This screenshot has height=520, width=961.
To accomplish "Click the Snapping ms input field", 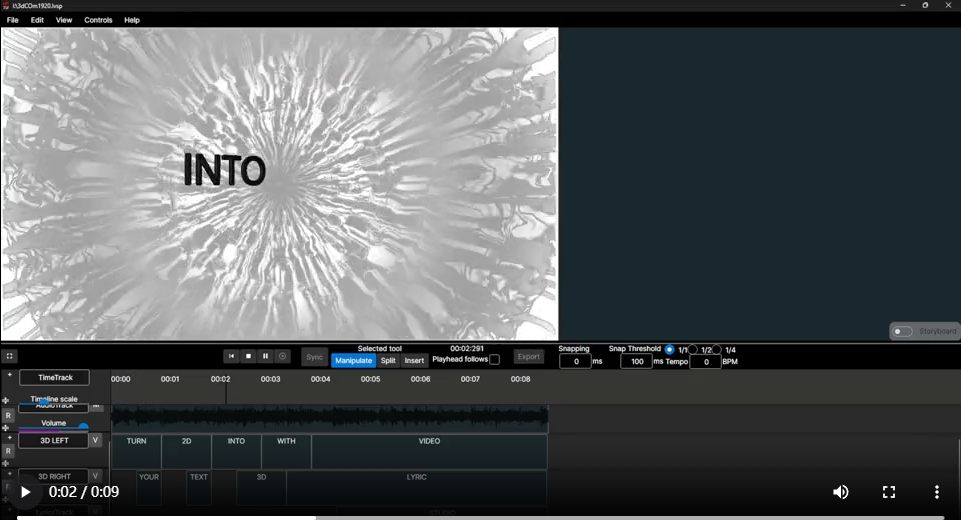I will coord(575,361).
